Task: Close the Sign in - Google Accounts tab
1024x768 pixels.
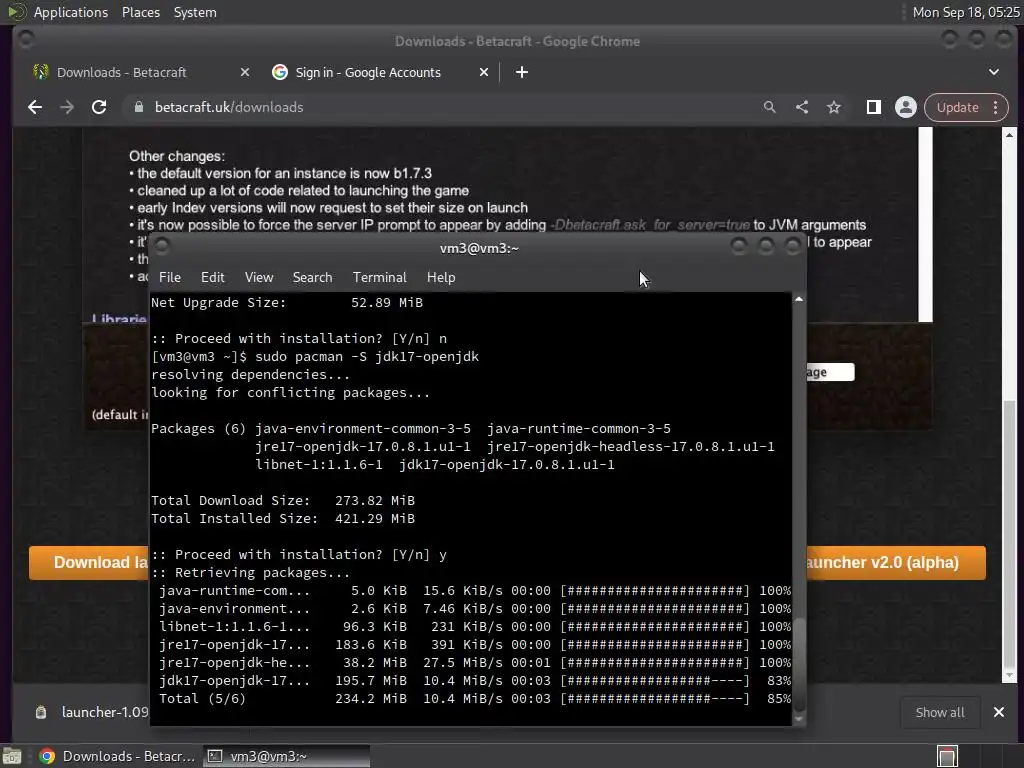Action: pos(484,72)
